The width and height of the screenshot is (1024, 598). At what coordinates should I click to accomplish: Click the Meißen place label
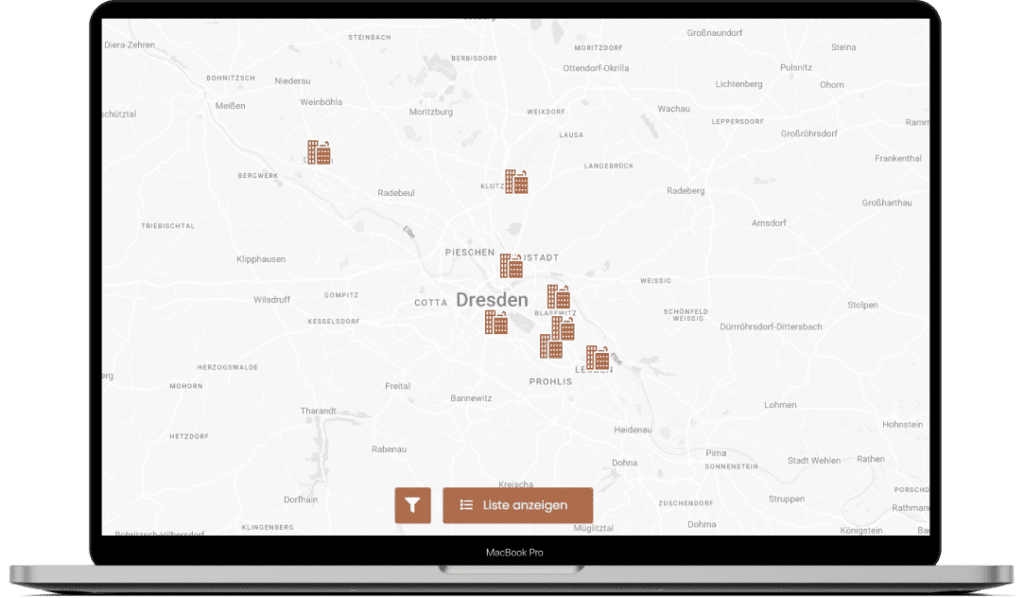pyautogui.click(x=230, y=106)
